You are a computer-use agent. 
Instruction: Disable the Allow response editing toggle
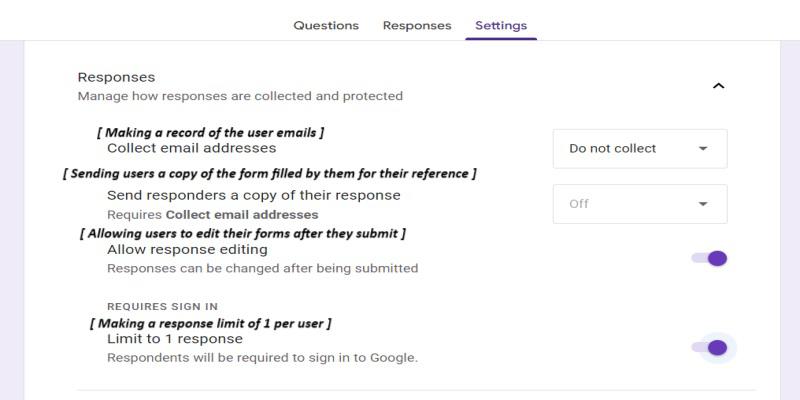pyautogui.click(x=710, y=258)
